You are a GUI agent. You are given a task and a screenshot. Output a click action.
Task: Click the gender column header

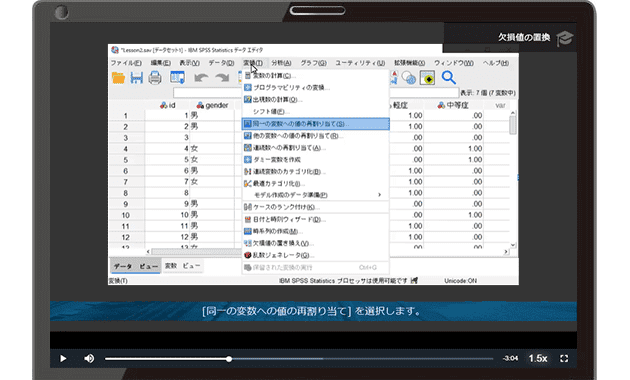[x=212, y=105]
